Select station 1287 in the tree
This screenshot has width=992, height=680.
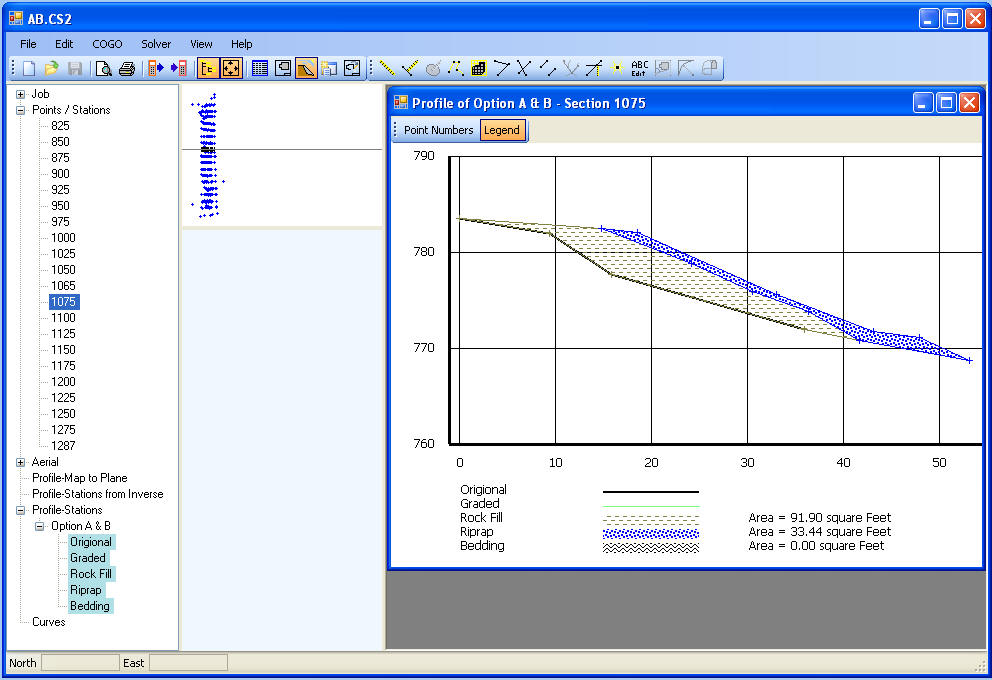point(63,445)
